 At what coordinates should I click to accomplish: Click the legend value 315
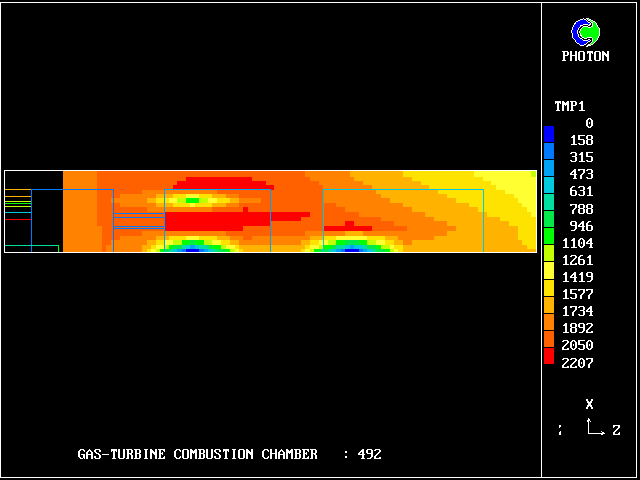coord(581,157)
